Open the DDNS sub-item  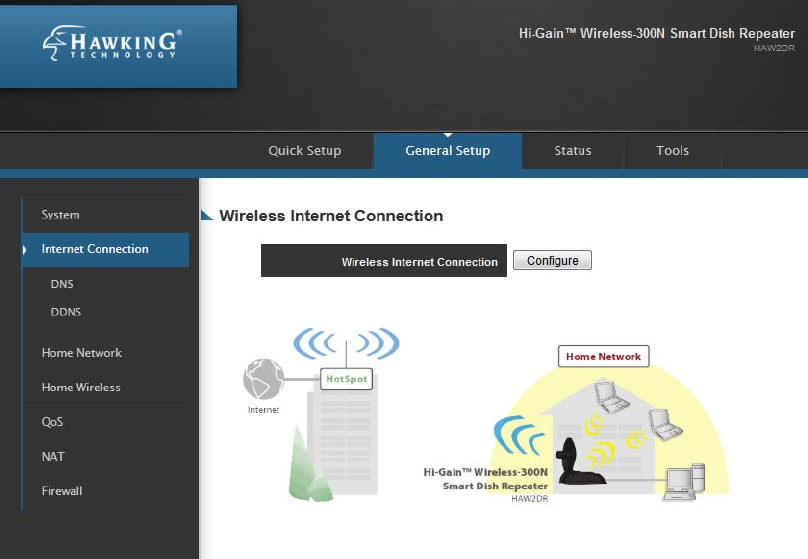click(x=65, y=312)
